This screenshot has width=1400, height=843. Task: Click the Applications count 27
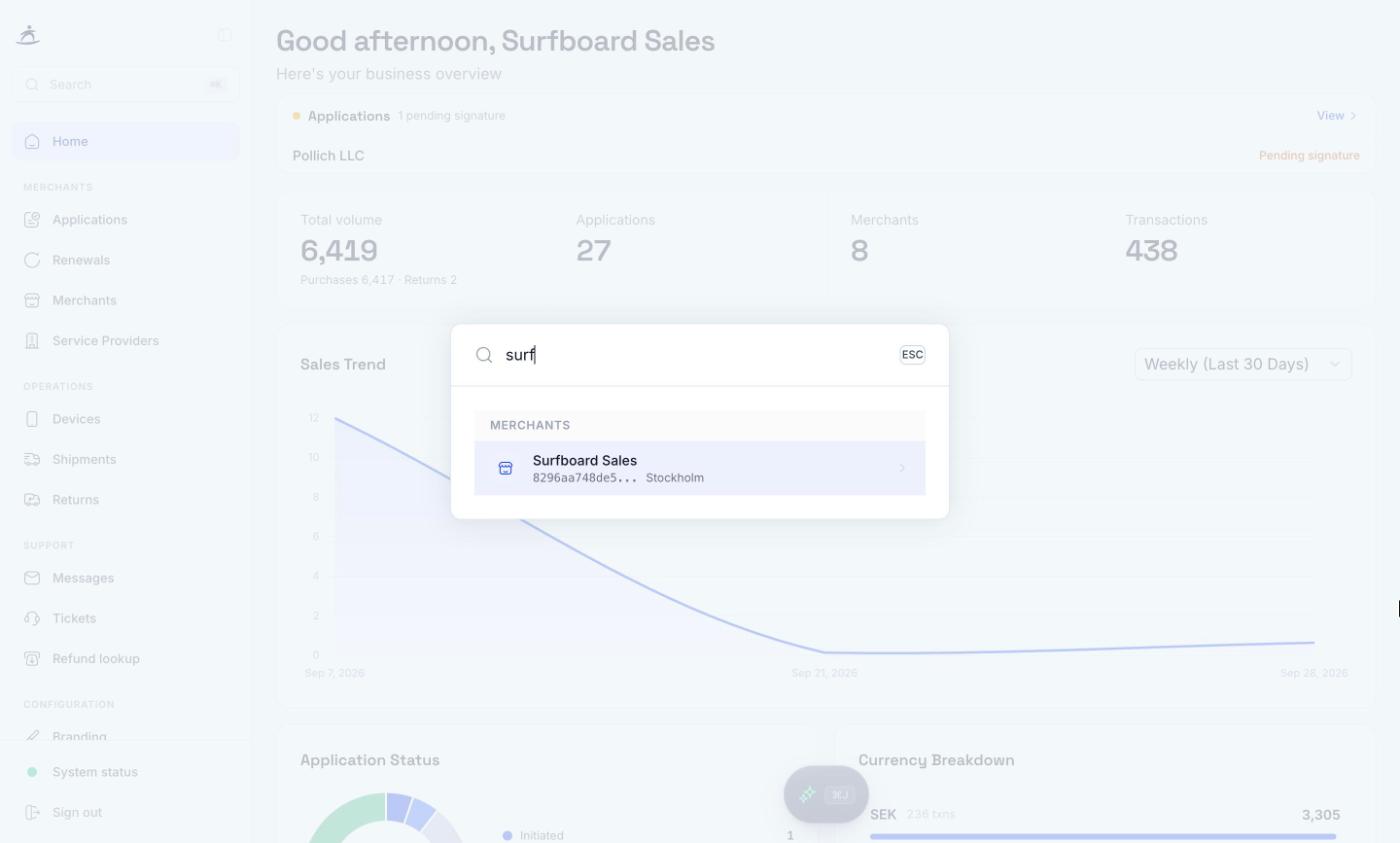tap(593, 250)
